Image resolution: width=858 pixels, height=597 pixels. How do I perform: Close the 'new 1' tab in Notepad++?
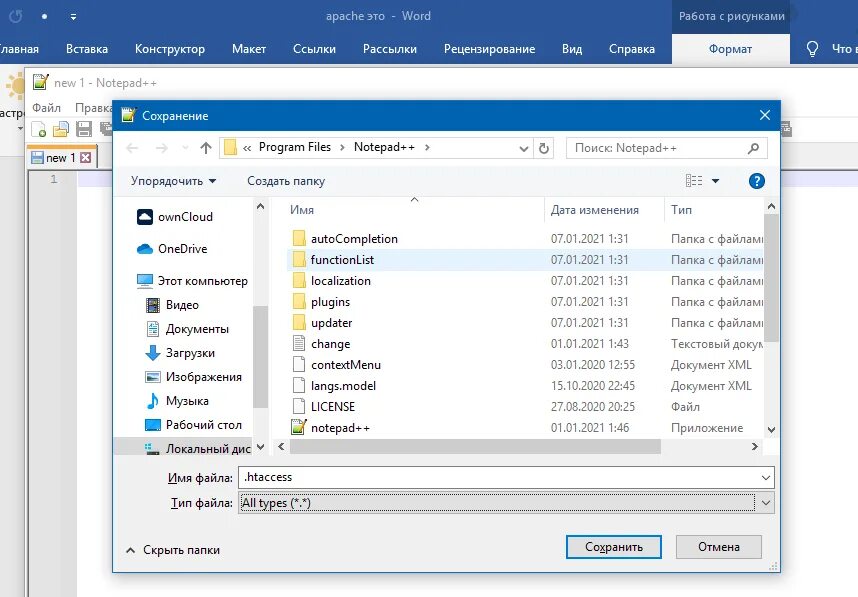point(85,158)
